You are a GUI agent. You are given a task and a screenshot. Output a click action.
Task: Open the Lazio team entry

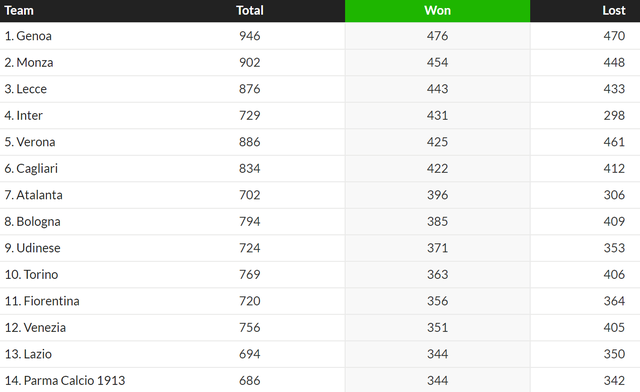click(38, 354)
